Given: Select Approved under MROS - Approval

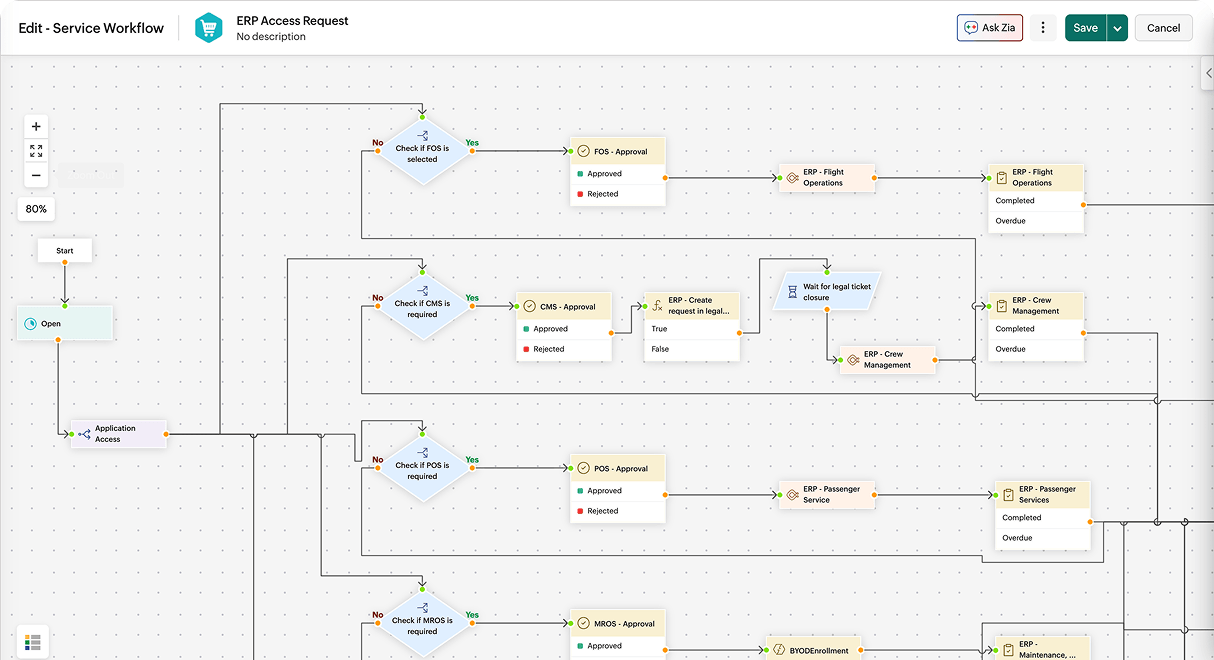Looking at the screenshot, I should (617, 646).
